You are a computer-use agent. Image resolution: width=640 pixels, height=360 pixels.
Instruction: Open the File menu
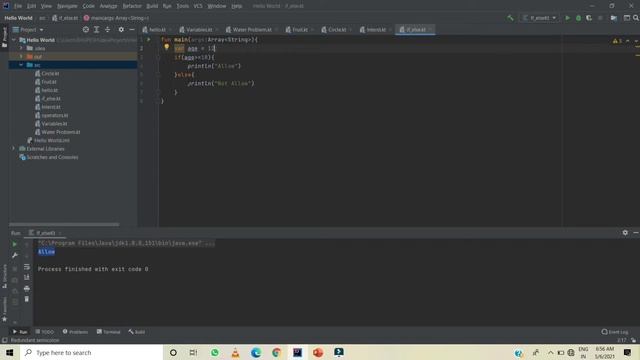click(x=18, y=6)
